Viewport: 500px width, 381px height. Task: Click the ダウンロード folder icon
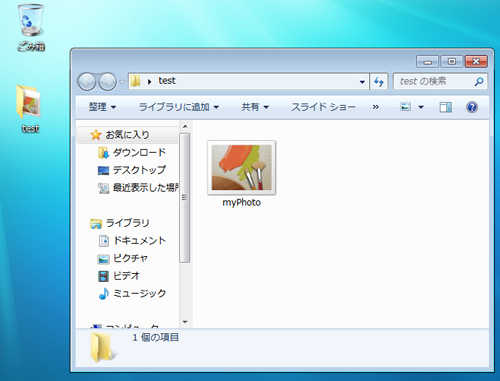[103, 153]
